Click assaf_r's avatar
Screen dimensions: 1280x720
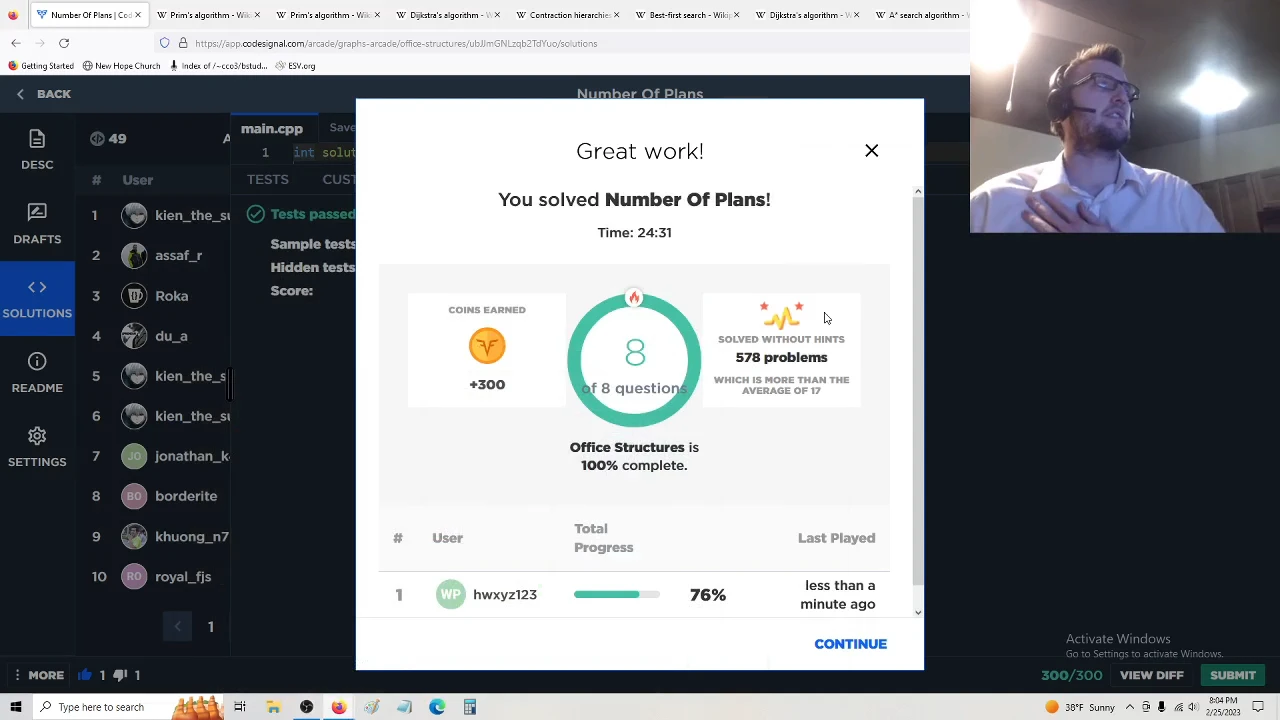pos(134,255)
